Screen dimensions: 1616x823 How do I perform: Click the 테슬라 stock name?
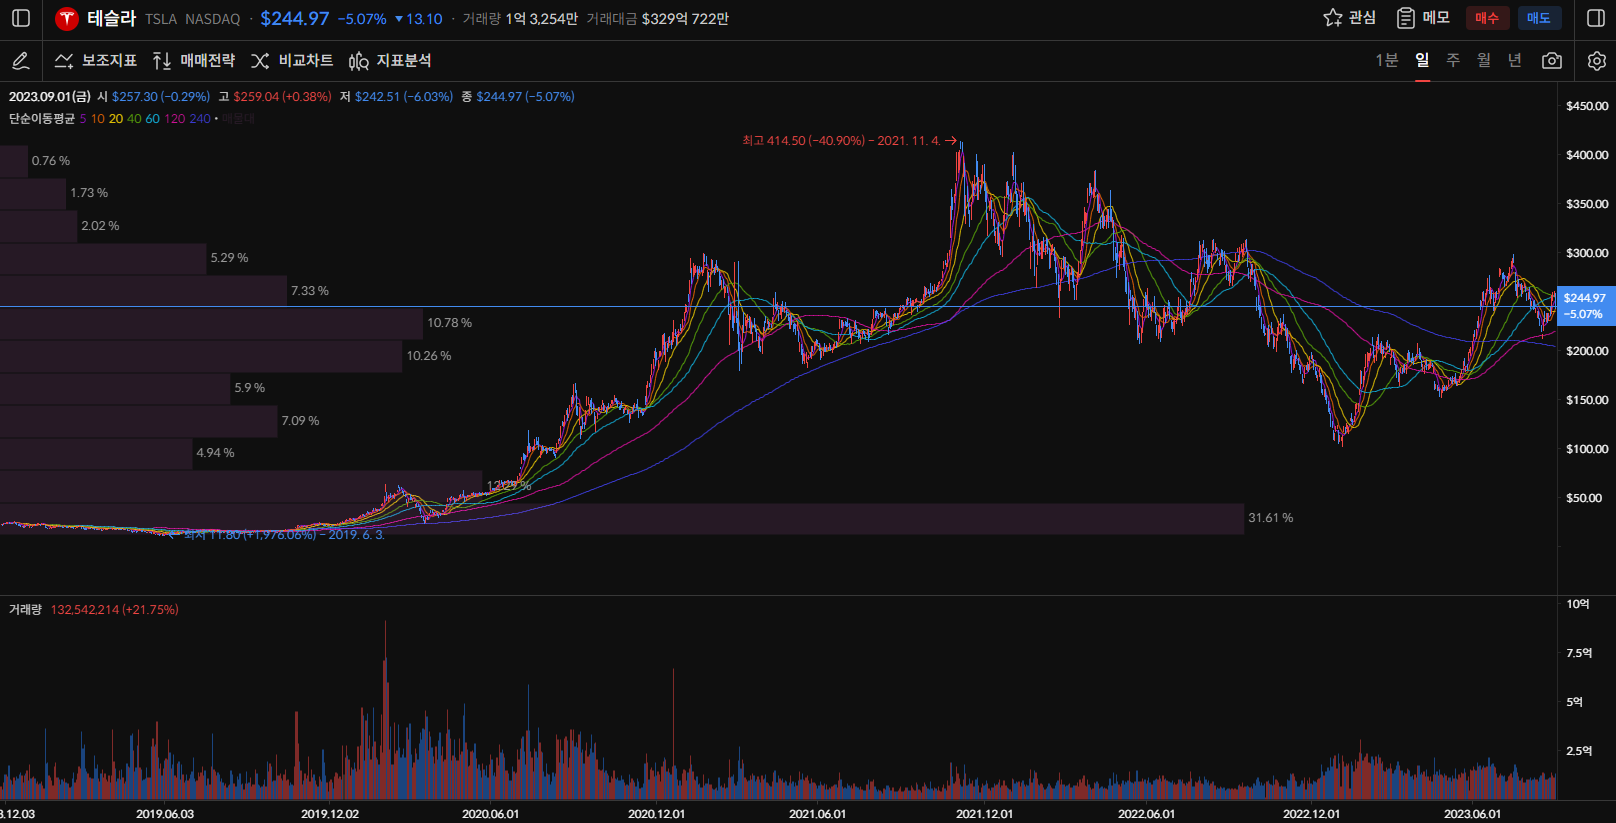[x=112, y=18]
